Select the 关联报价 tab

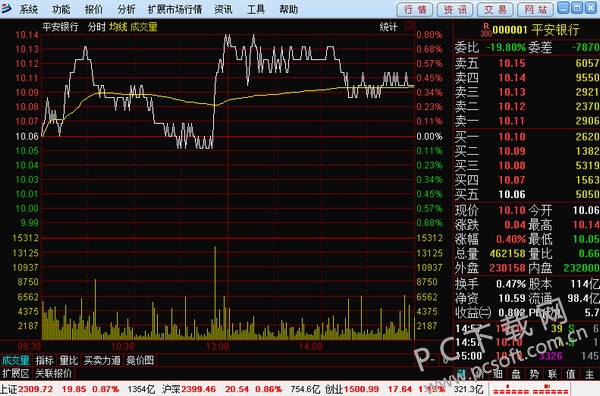point(54,373)
